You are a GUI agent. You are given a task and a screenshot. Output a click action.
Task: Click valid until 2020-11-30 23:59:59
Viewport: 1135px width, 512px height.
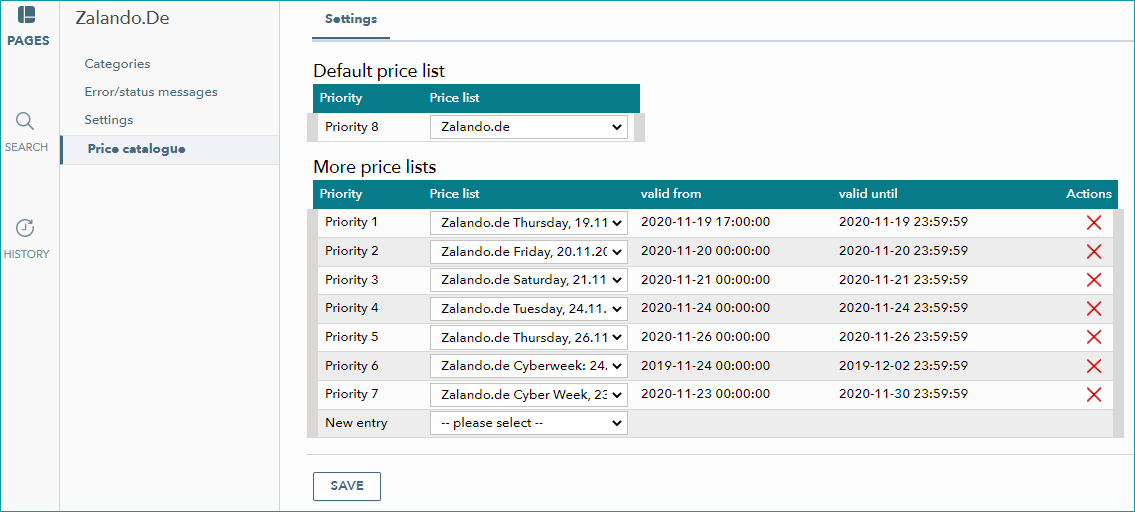[903, 394]
